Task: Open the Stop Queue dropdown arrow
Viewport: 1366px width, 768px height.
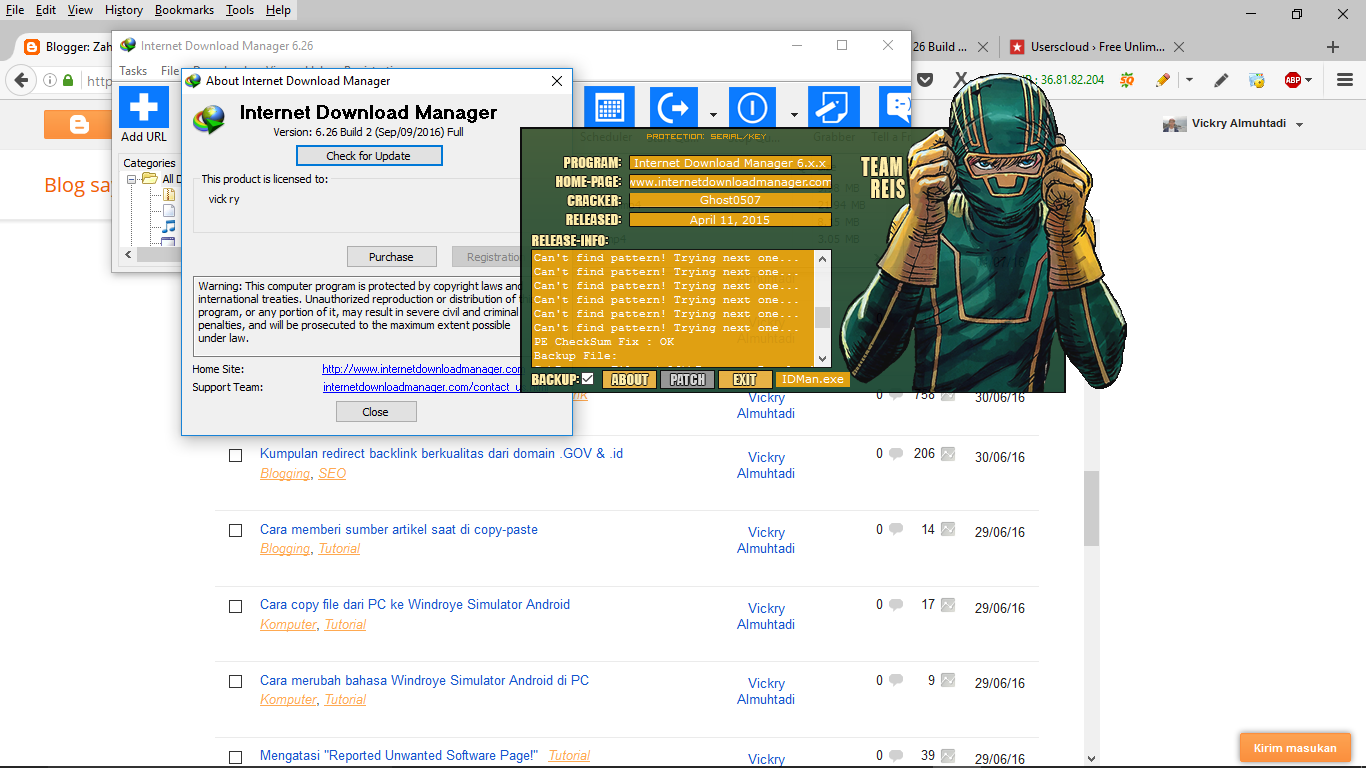Action: point(794,113)
